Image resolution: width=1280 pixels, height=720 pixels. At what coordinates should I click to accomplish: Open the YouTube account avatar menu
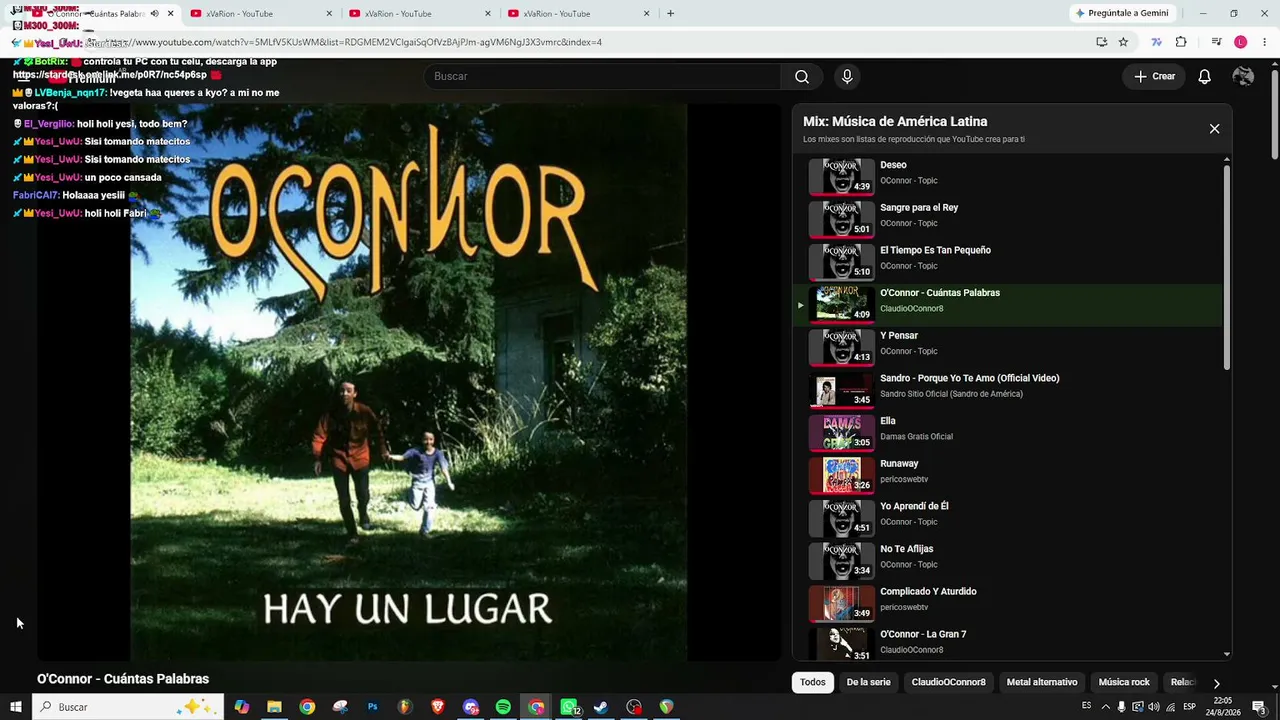(1243, 77)
